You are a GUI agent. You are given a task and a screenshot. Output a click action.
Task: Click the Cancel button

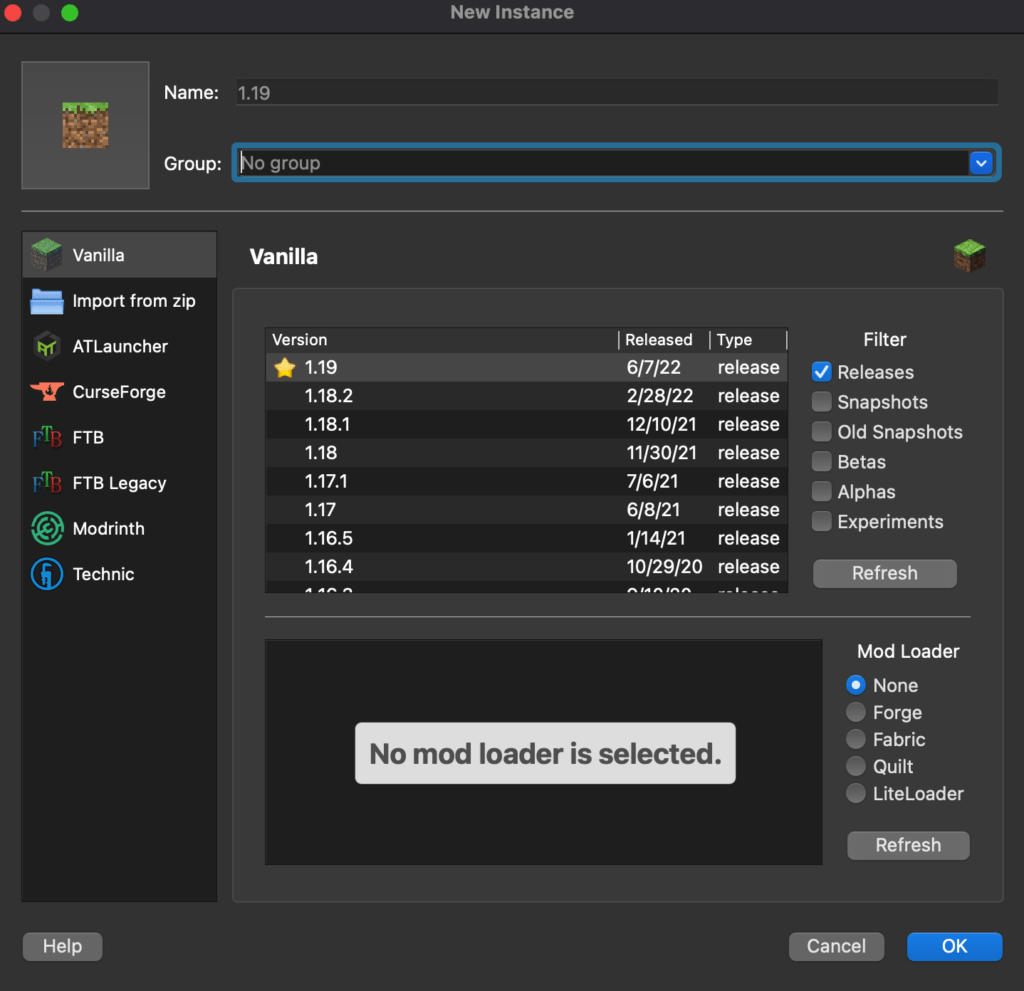[x=836, y=947]
